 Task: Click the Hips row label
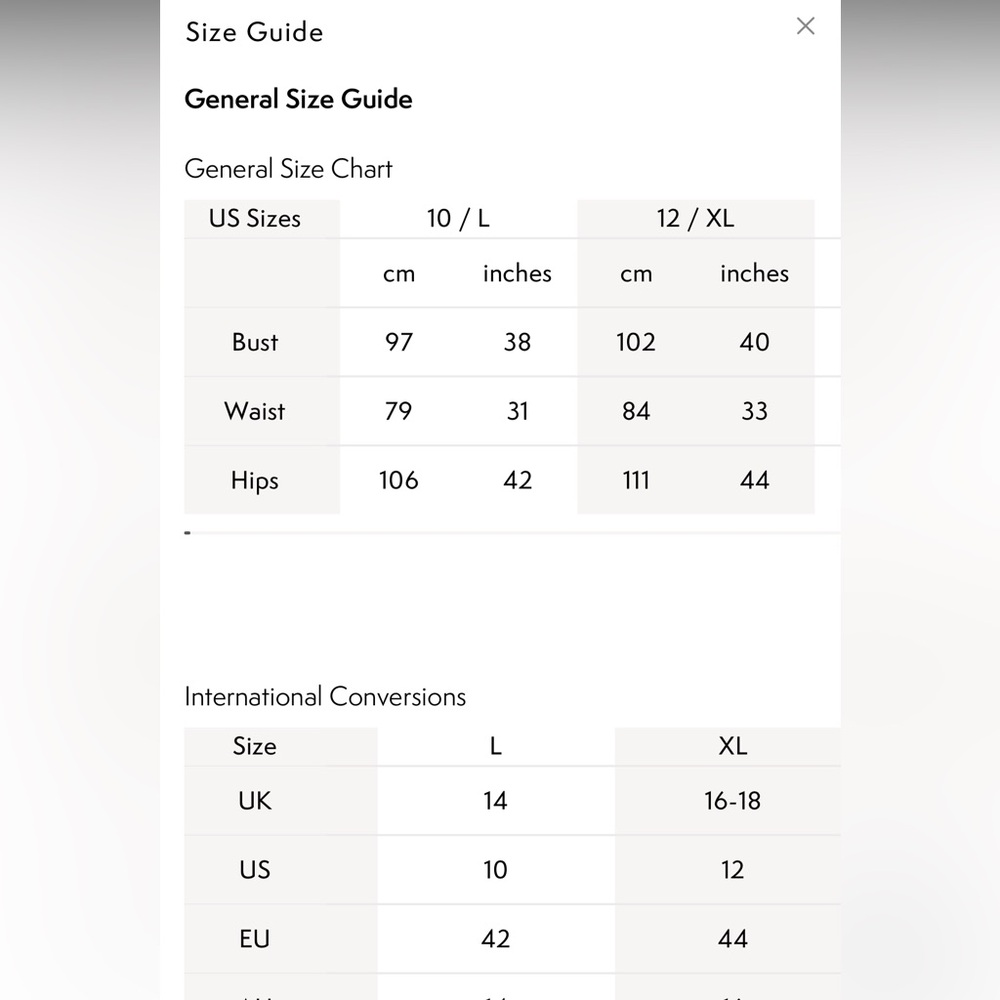click(255, 481)
